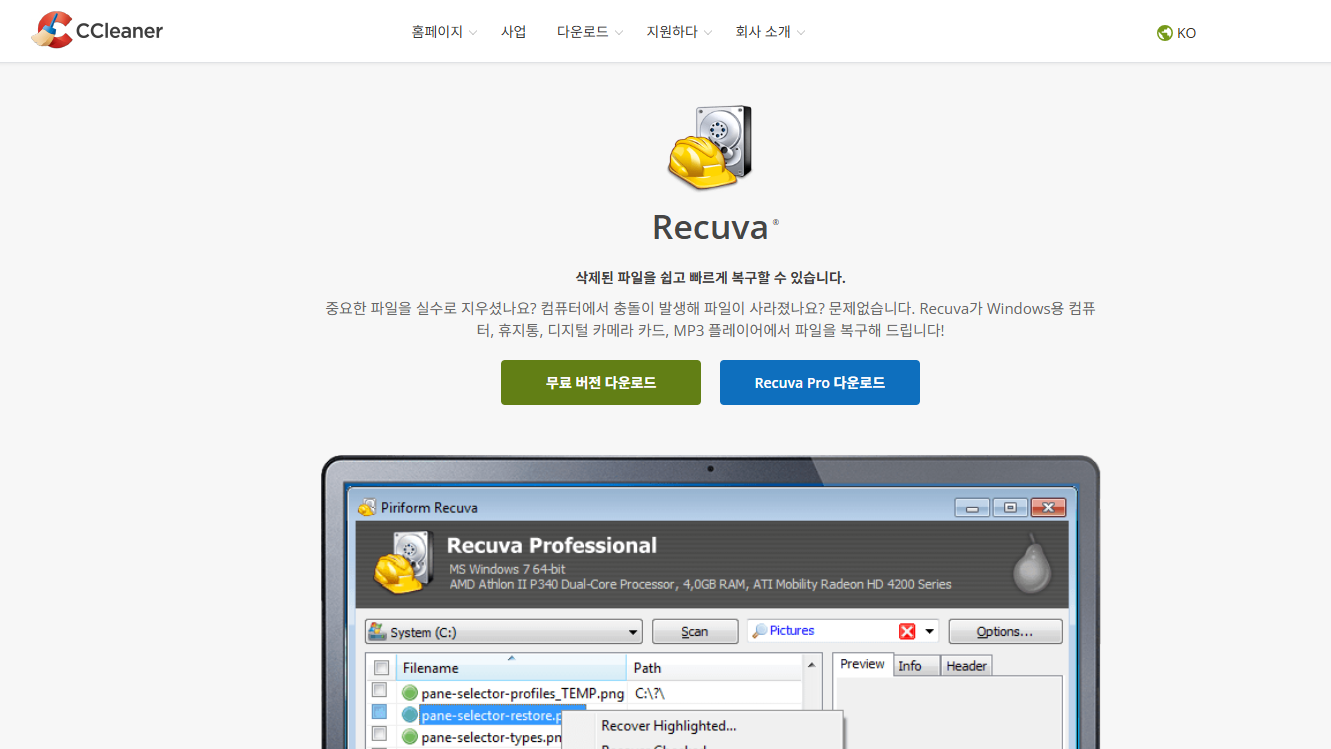Expand the 다운로드 menu

(x=590, y=32)
